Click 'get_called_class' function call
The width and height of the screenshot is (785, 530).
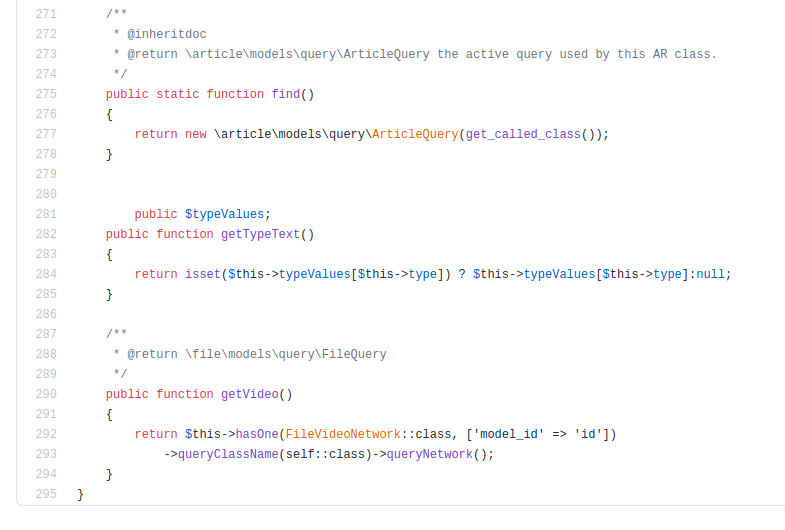point(523,134)
